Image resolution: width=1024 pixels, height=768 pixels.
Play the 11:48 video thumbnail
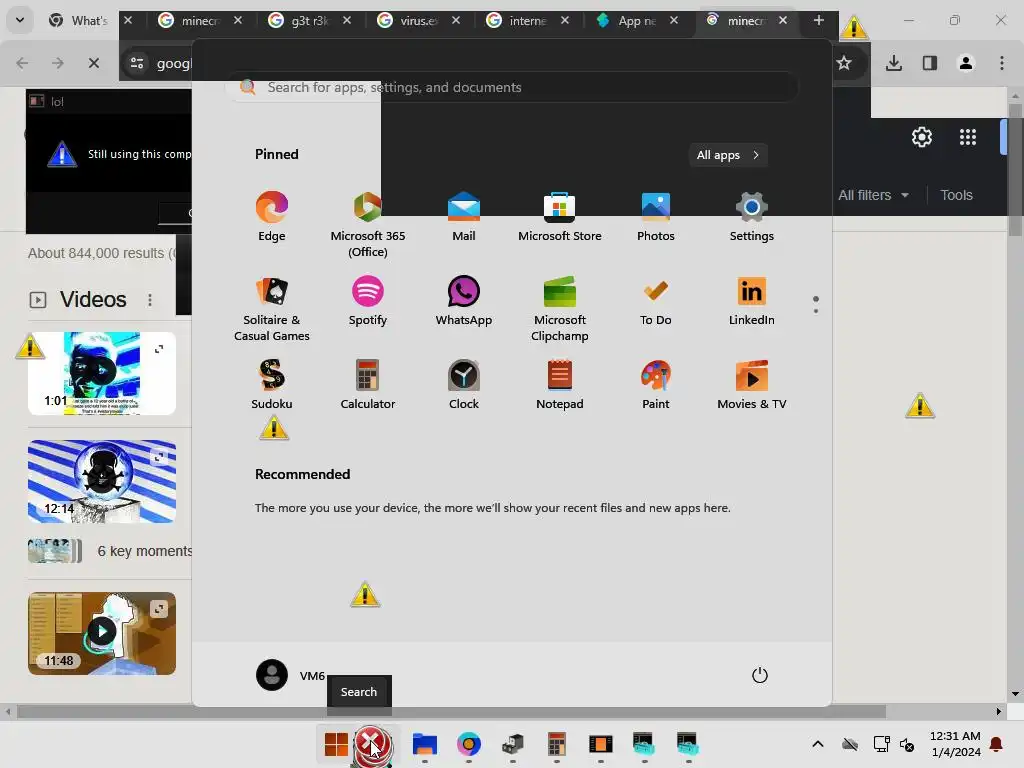[x=102, y=633]
